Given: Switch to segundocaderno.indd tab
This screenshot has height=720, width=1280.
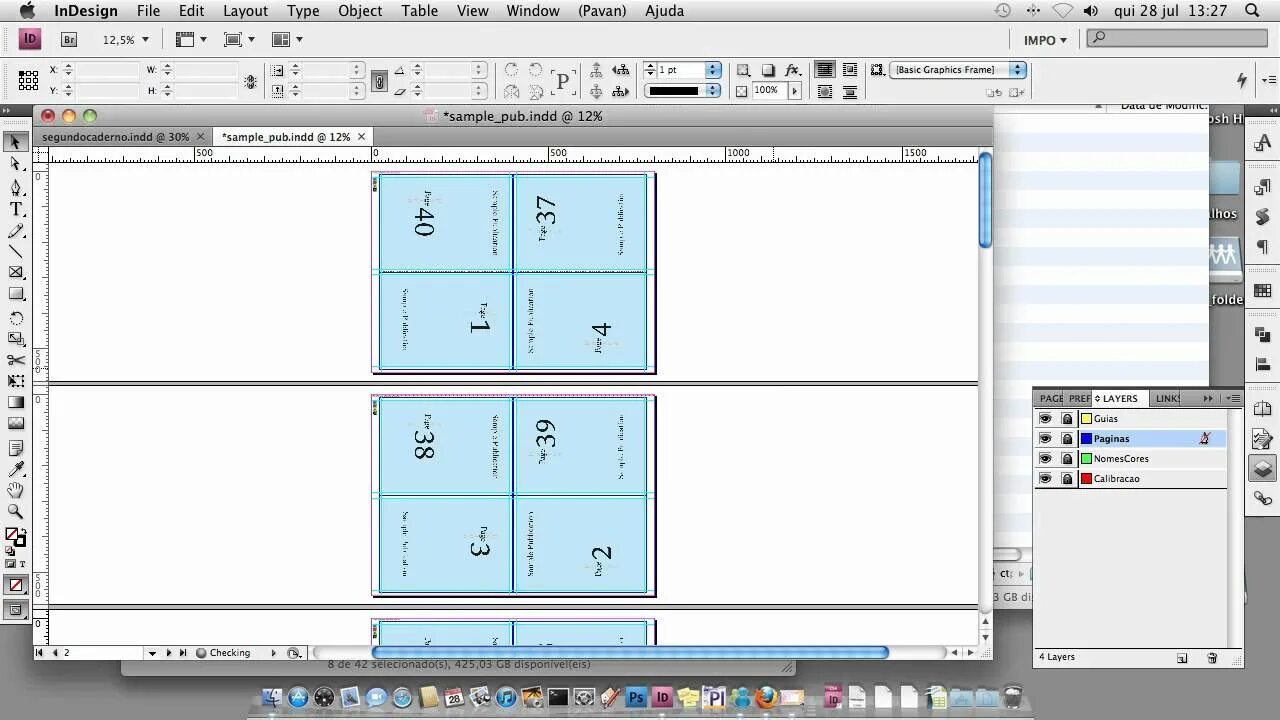Looking at the screenshot, I should 115,137.
